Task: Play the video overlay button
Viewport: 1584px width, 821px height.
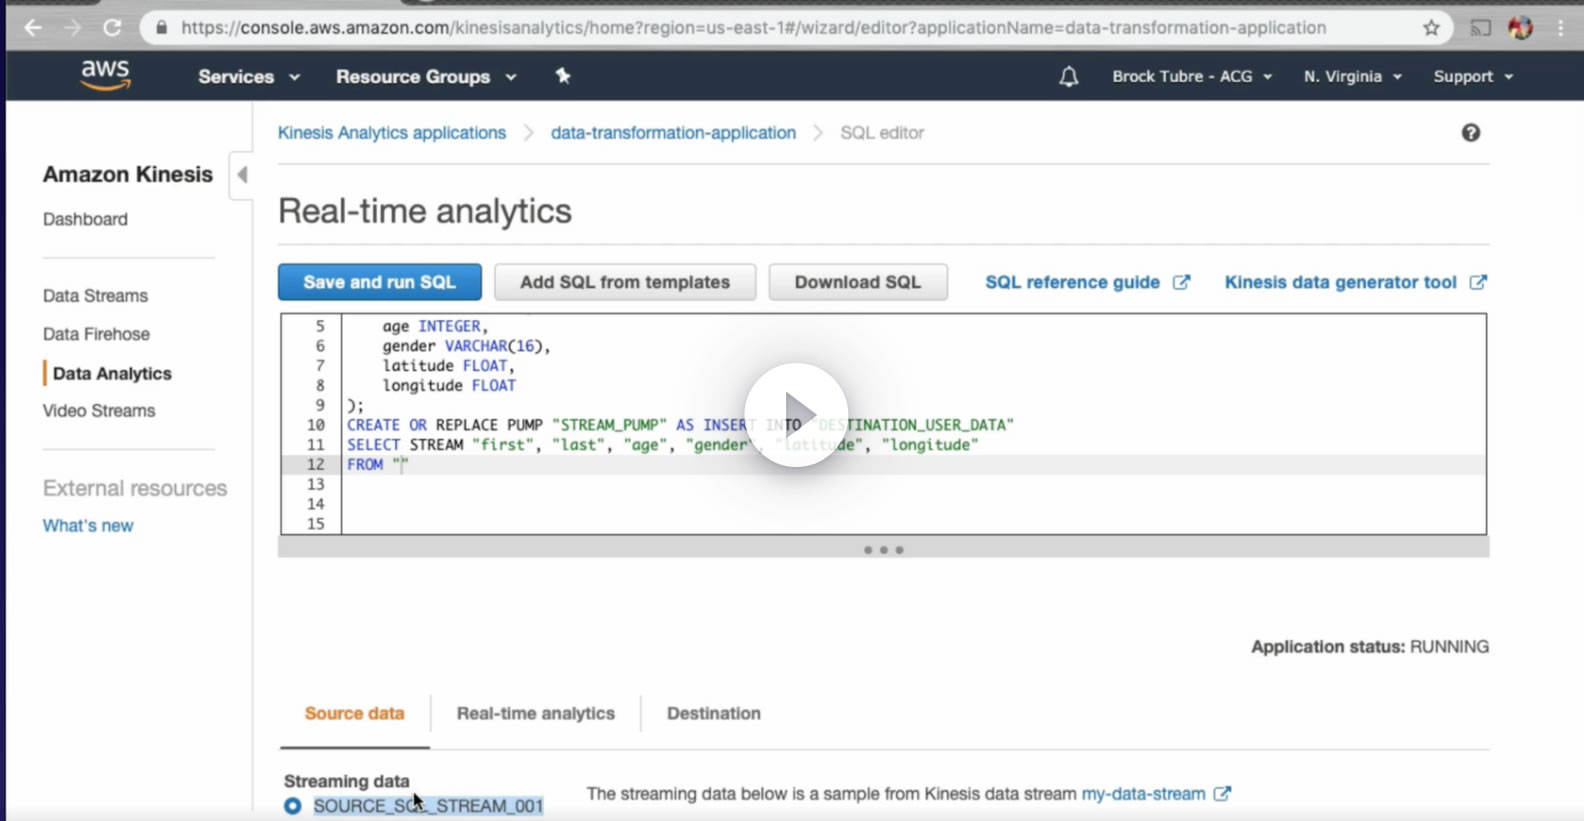Action: click(796, 414)
